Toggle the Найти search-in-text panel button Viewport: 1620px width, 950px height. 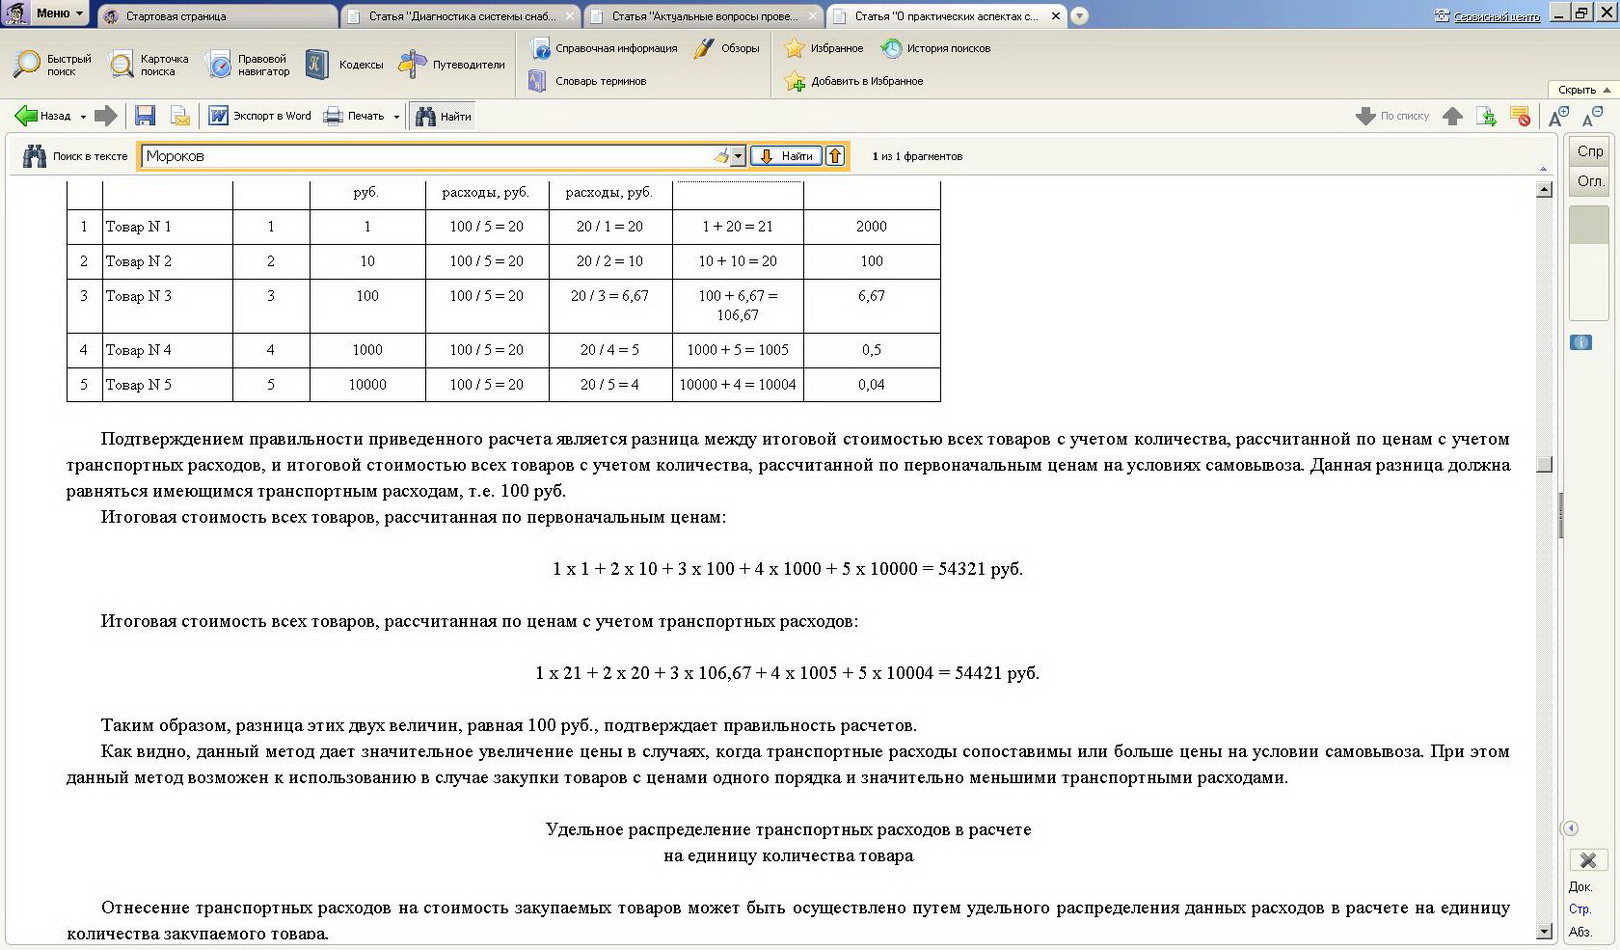tap(443, 116)
